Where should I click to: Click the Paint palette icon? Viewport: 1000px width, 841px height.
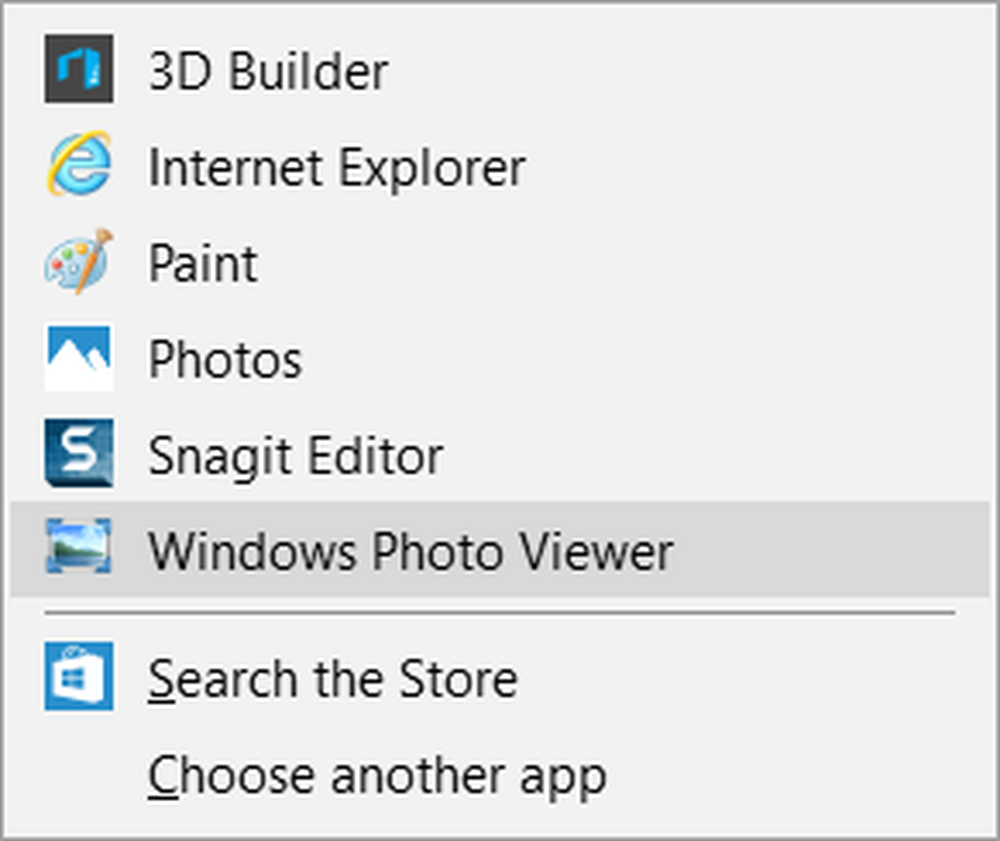pyautogui.click(x=78, y=262)
